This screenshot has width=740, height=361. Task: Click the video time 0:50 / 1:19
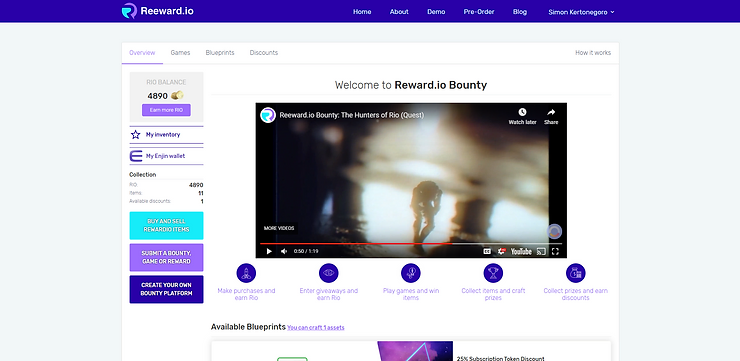point(306,252)
